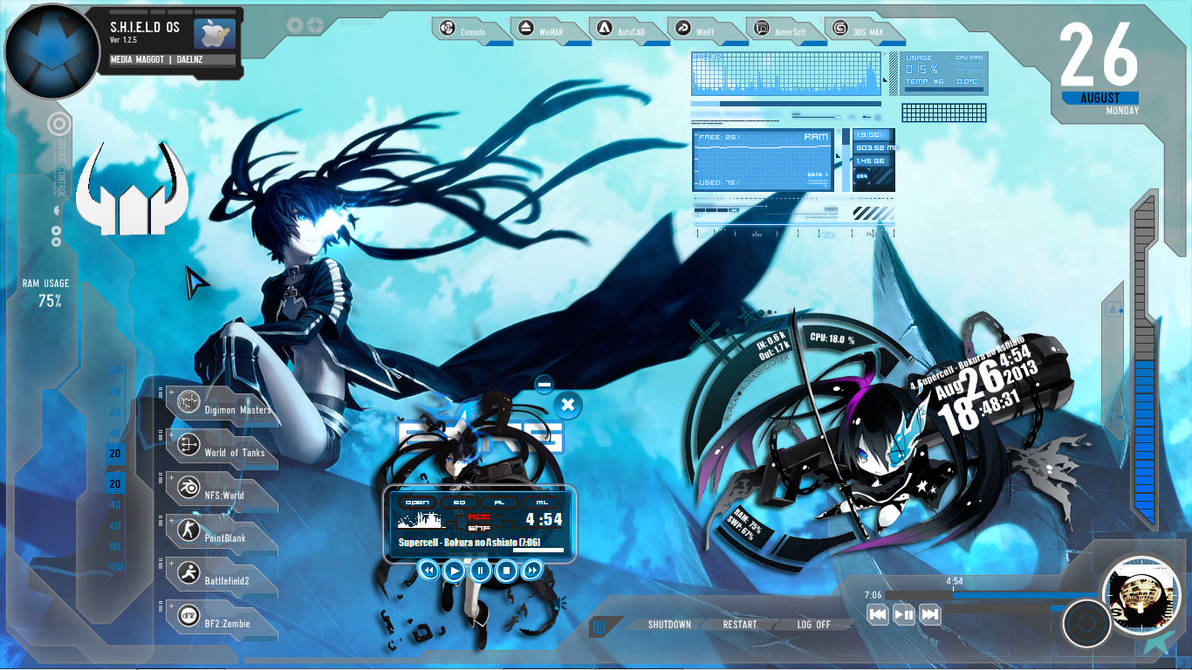Open World of Tanks game shortcut
The width and height of the screenshot is (1192, 670).
point(222,447)
